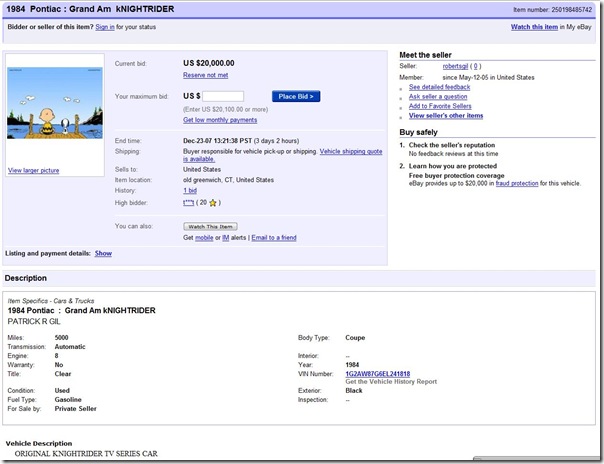Click the Transmission value Automatic
This screenshot has height=464, width=604.
[x=70, y=347]
